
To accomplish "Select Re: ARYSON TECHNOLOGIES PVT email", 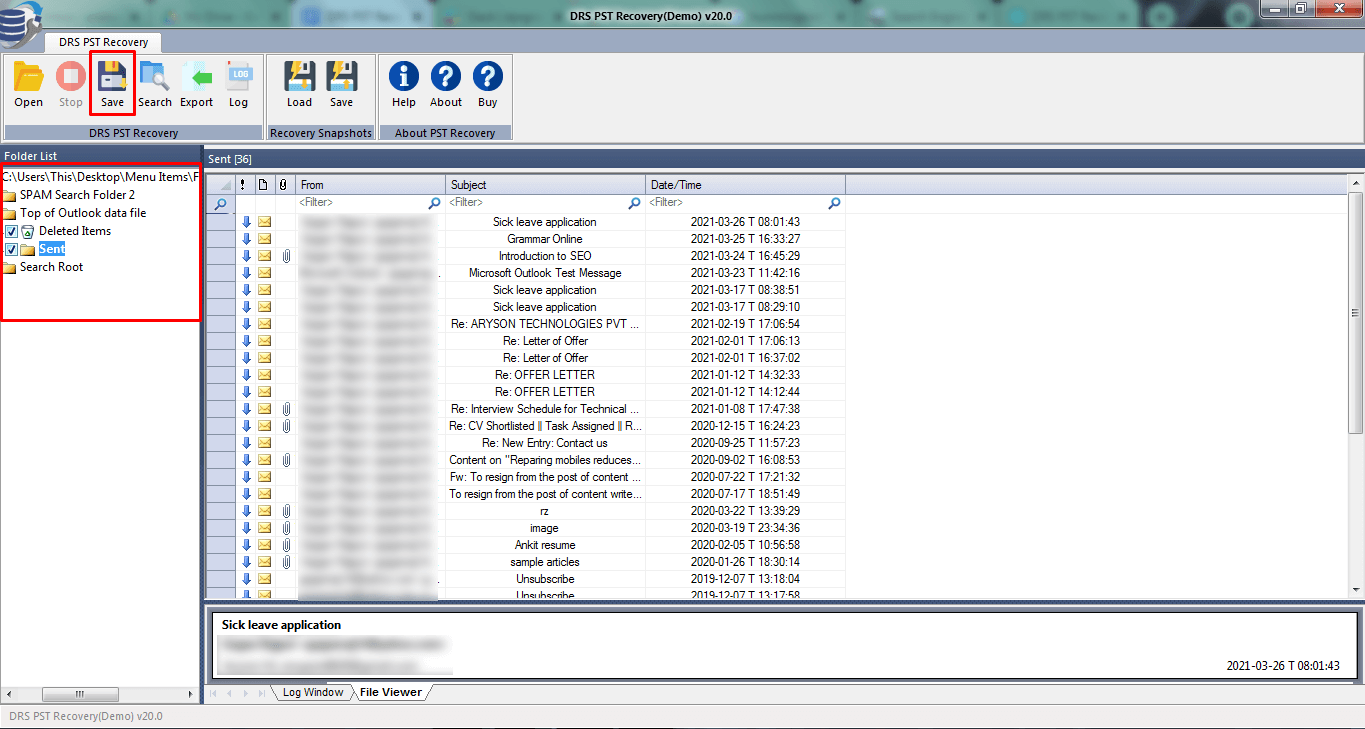I will [x=545, y=324].
